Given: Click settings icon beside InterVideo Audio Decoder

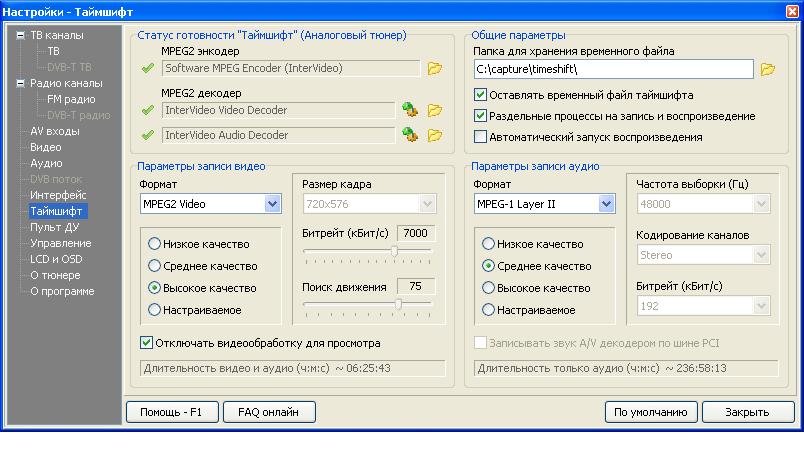Looking at the screenshot, I should tap(410, 135).
